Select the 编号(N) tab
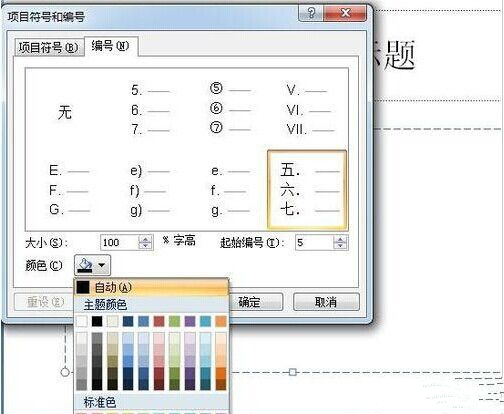The image size is (504, 414). [x=110, y=46]
